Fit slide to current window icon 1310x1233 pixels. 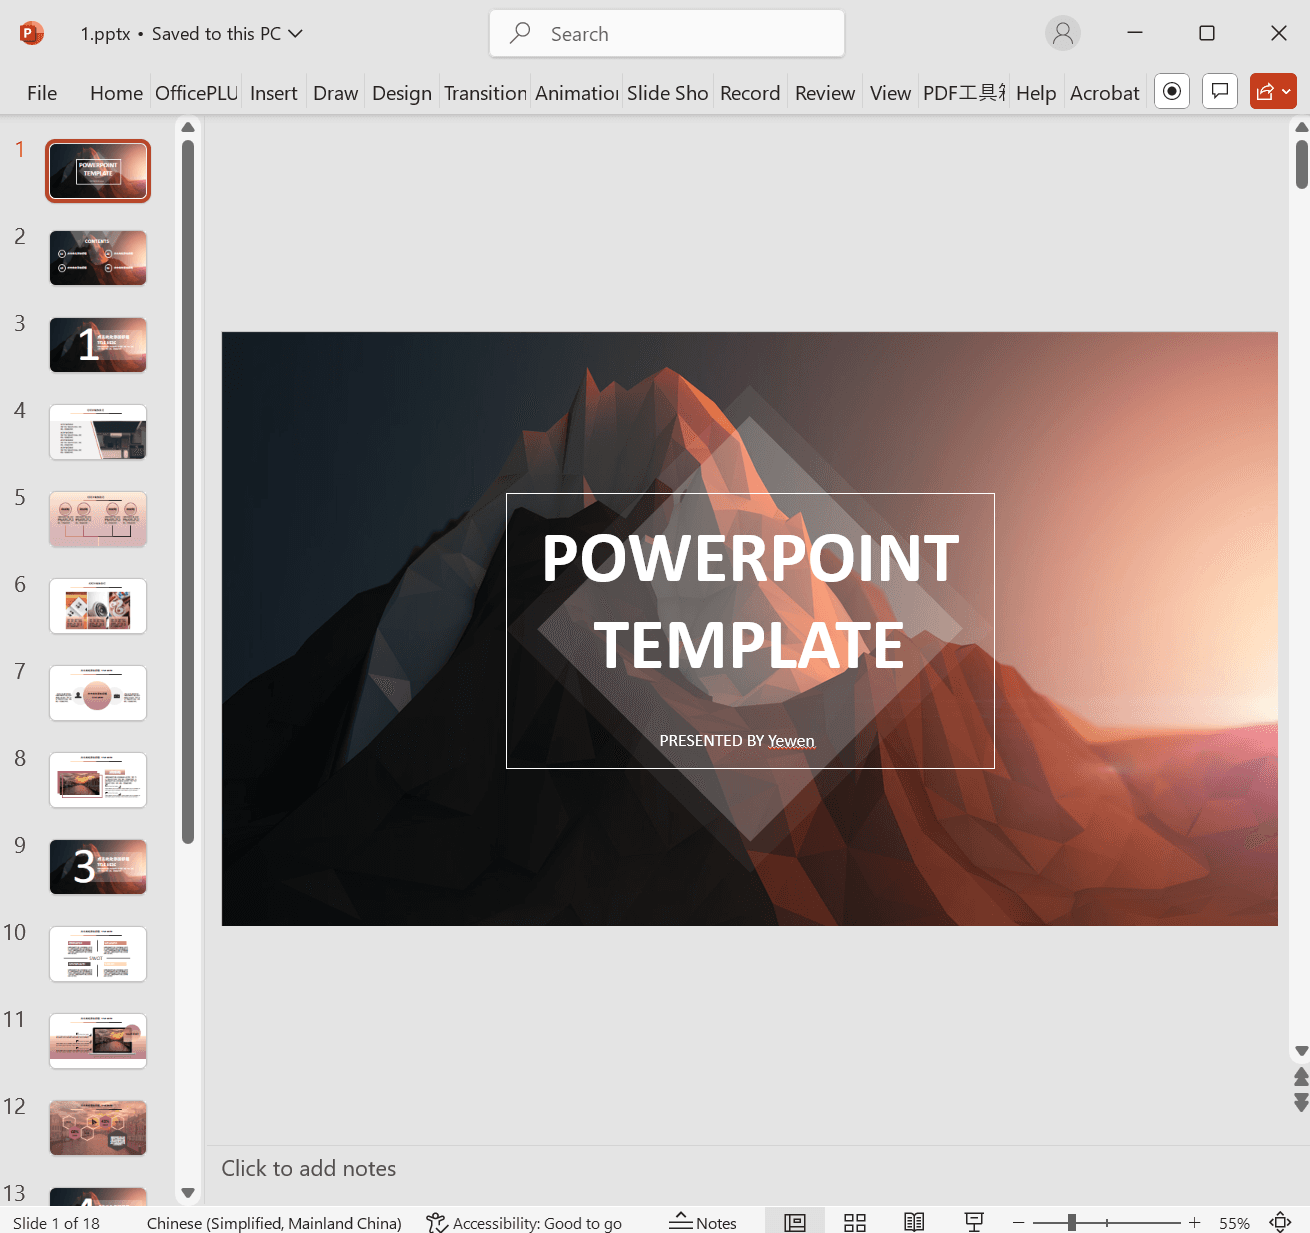[x=1281, y=1222]
